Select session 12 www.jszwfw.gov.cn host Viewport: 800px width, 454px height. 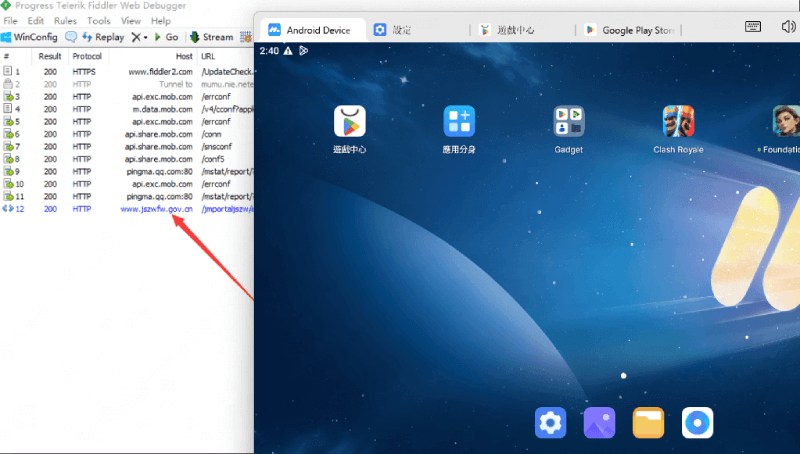point(157,209)
